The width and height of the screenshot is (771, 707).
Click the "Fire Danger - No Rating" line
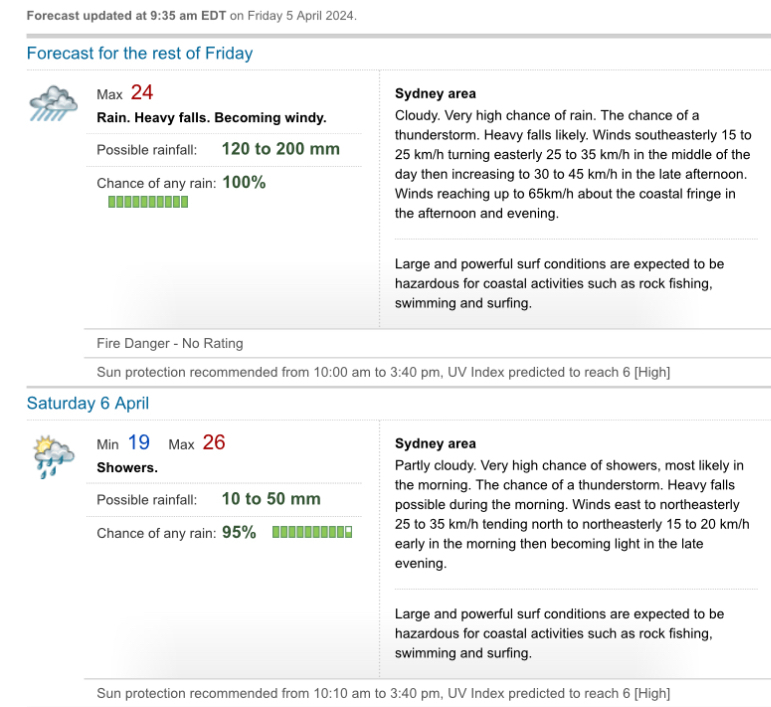170,343
